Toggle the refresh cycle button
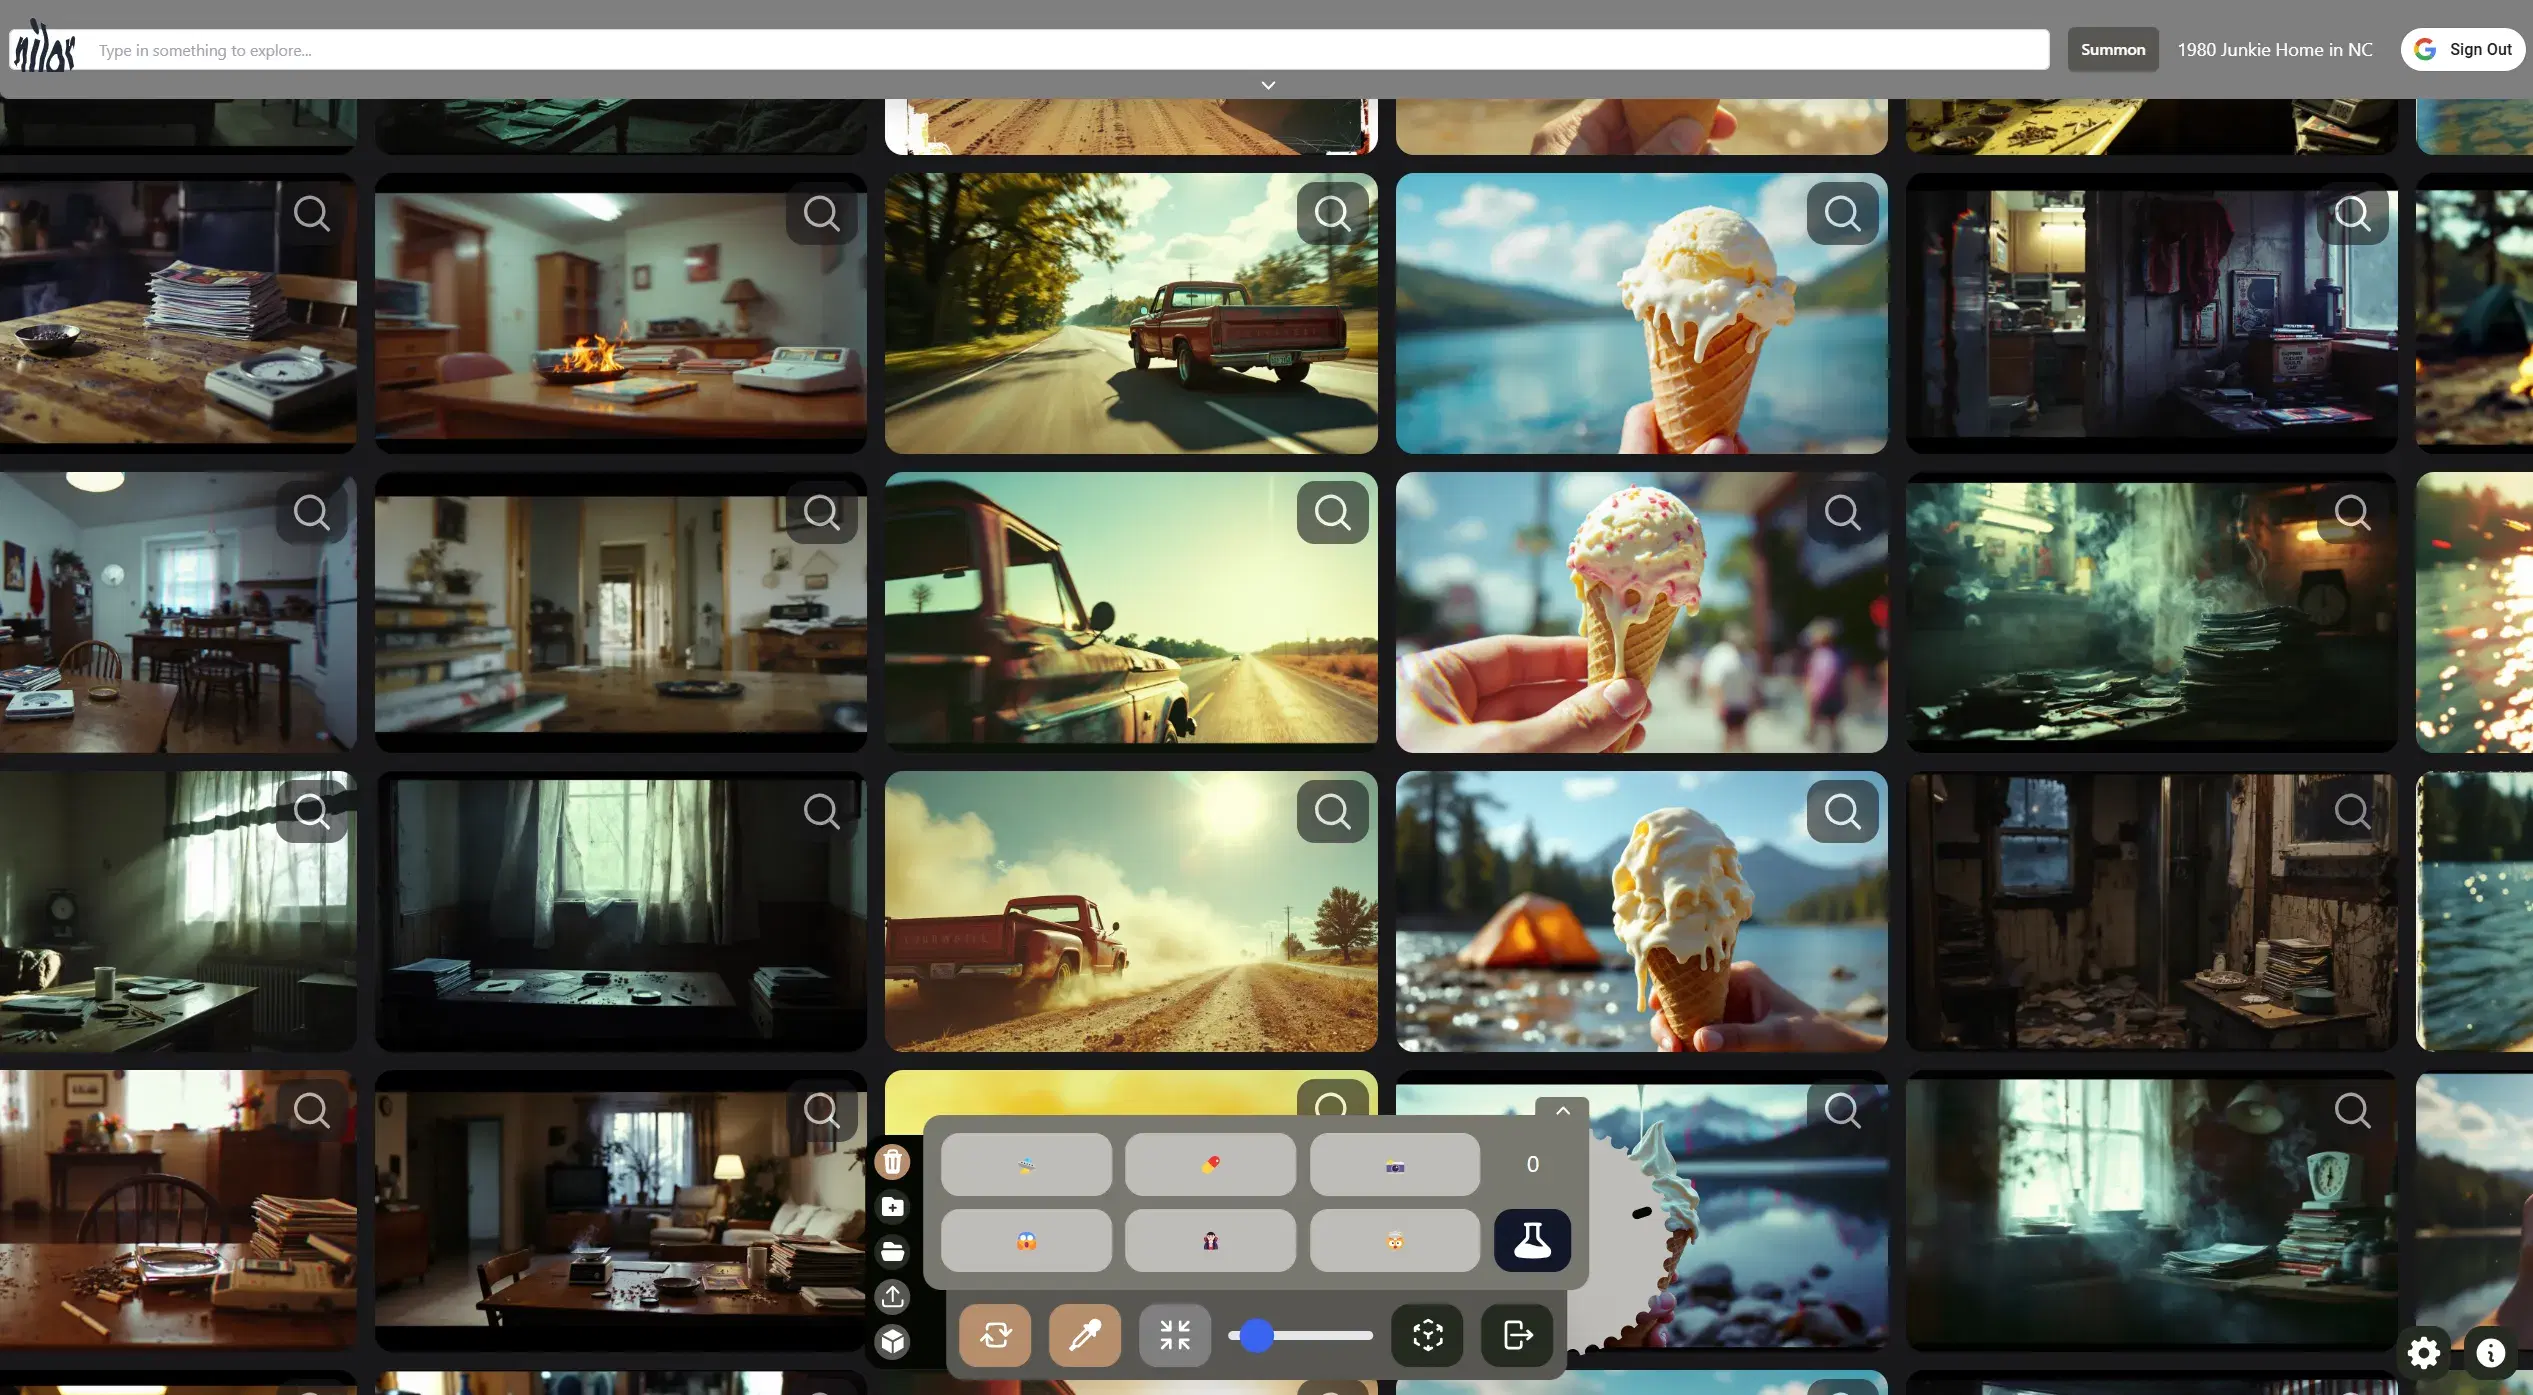This screenshot has width=2533, height=1395. click(x=995, y=1335)
